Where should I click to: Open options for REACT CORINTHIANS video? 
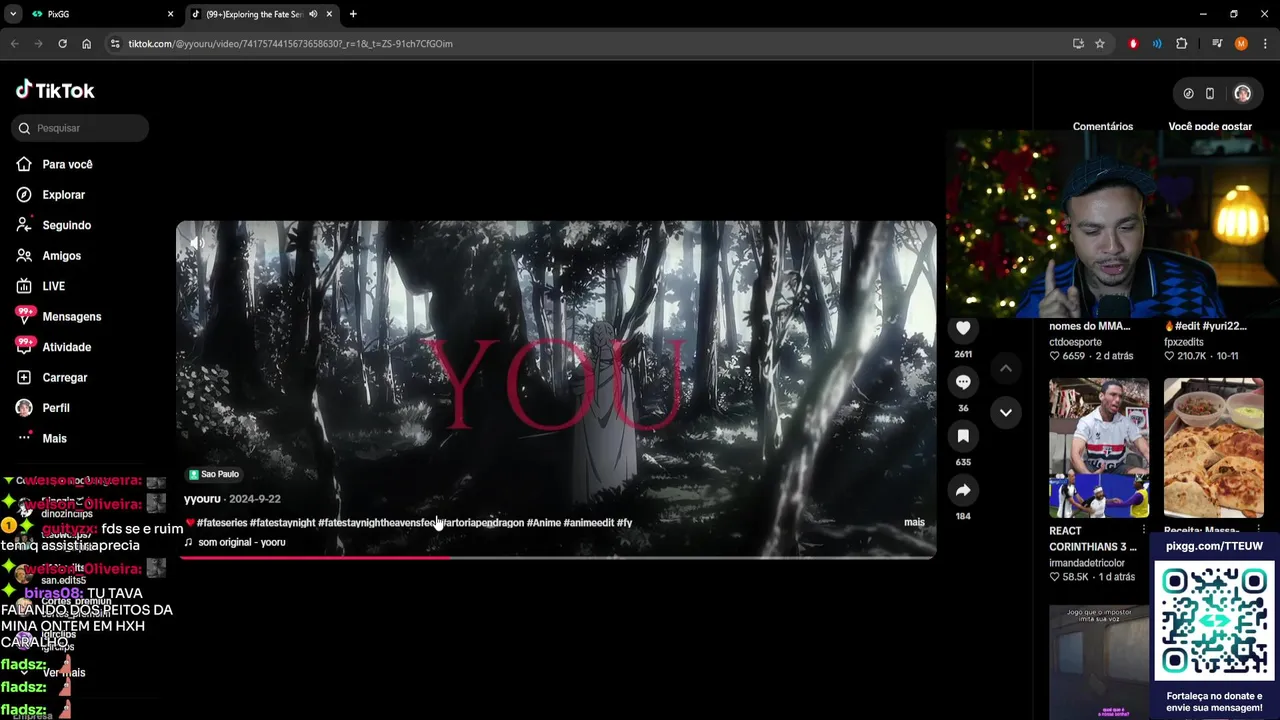click(x=1144, y=530)
